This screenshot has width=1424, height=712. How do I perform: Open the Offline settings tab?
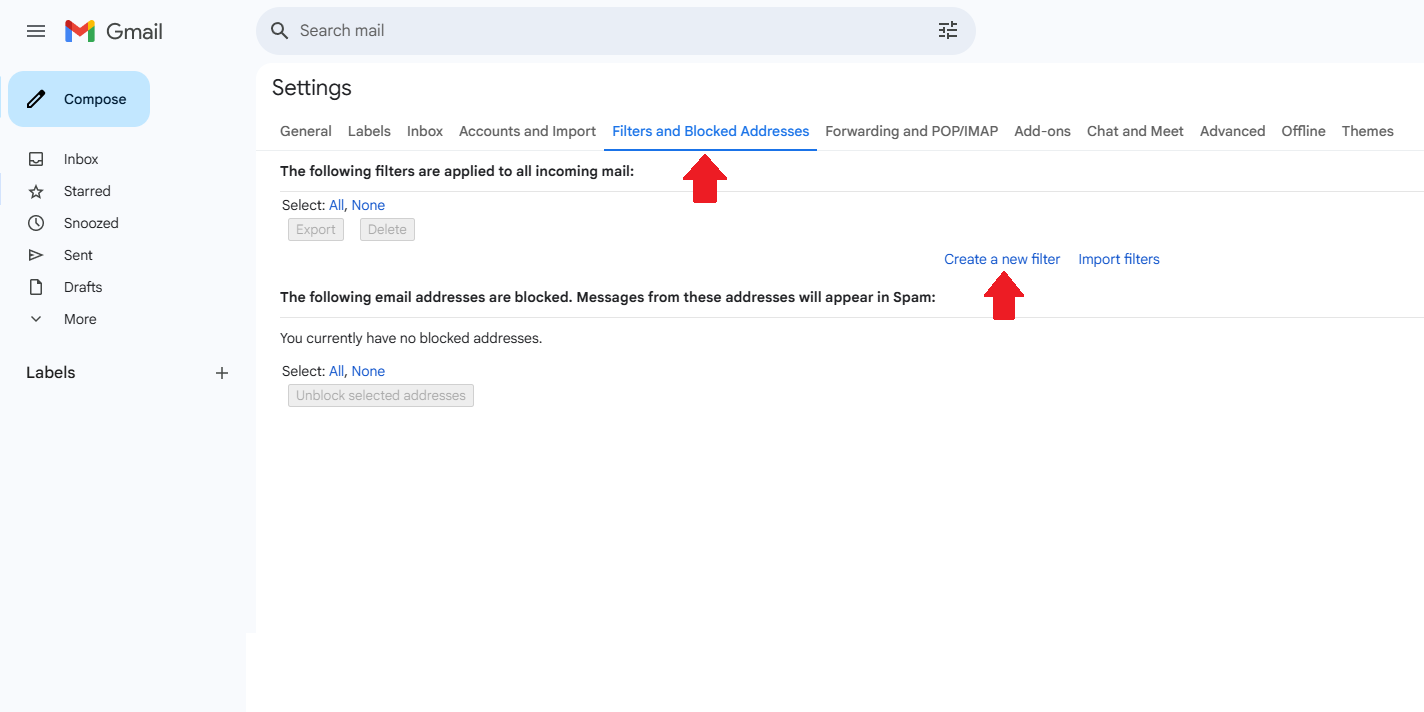[x=1303, y=131]
